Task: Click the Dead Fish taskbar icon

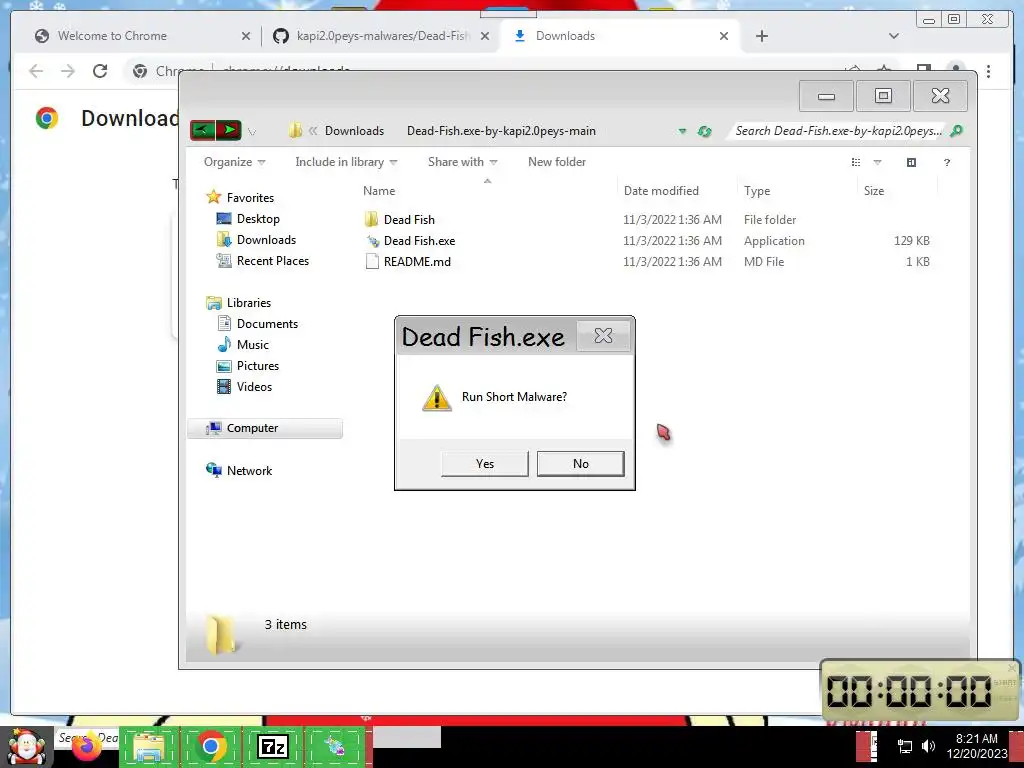Action: point(334,746)
